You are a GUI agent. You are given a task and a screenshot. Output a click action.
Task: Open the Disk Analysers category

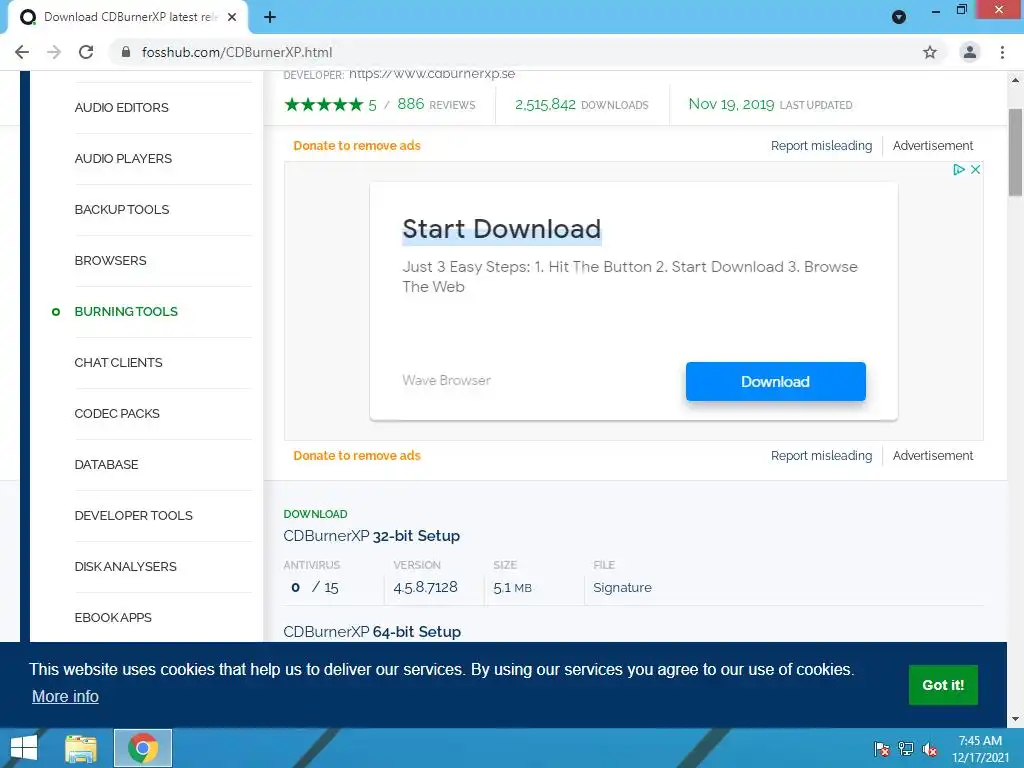coord(125,566)
